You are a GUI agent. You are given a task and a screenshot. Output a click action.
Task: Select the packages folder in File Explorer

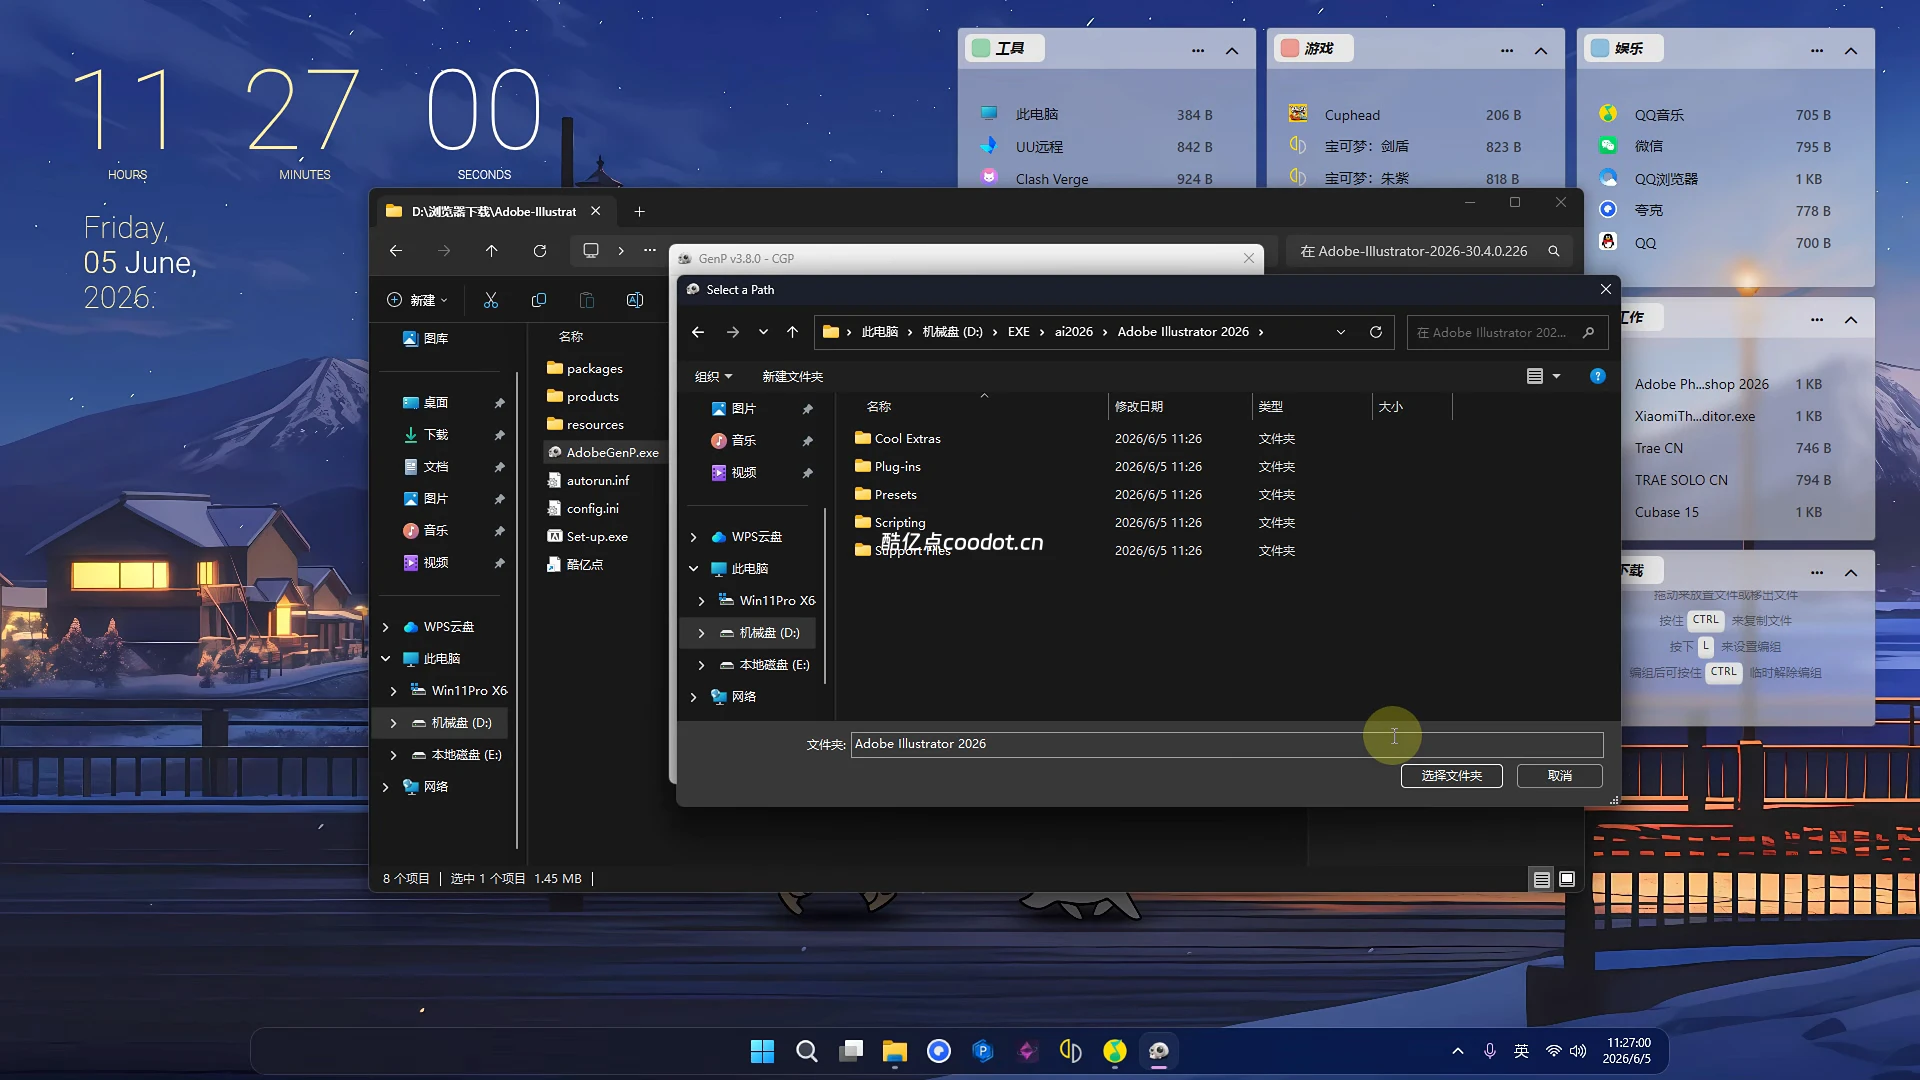tap(585, 368)
